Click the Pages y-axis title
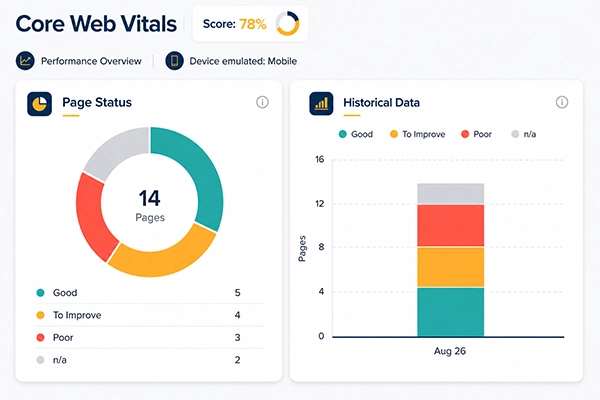600x400 pixels. [x=302, y=248]
